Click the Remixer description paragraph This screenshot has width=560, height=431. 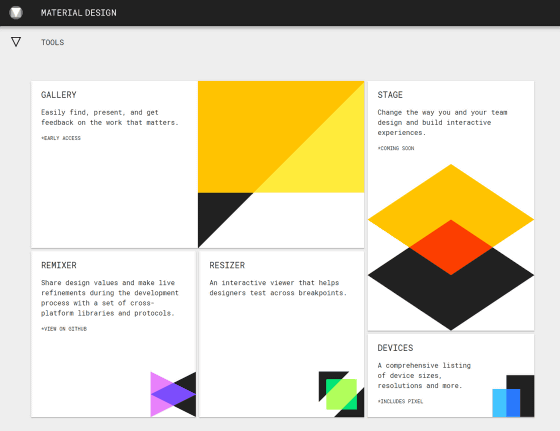tap(110, 298)
